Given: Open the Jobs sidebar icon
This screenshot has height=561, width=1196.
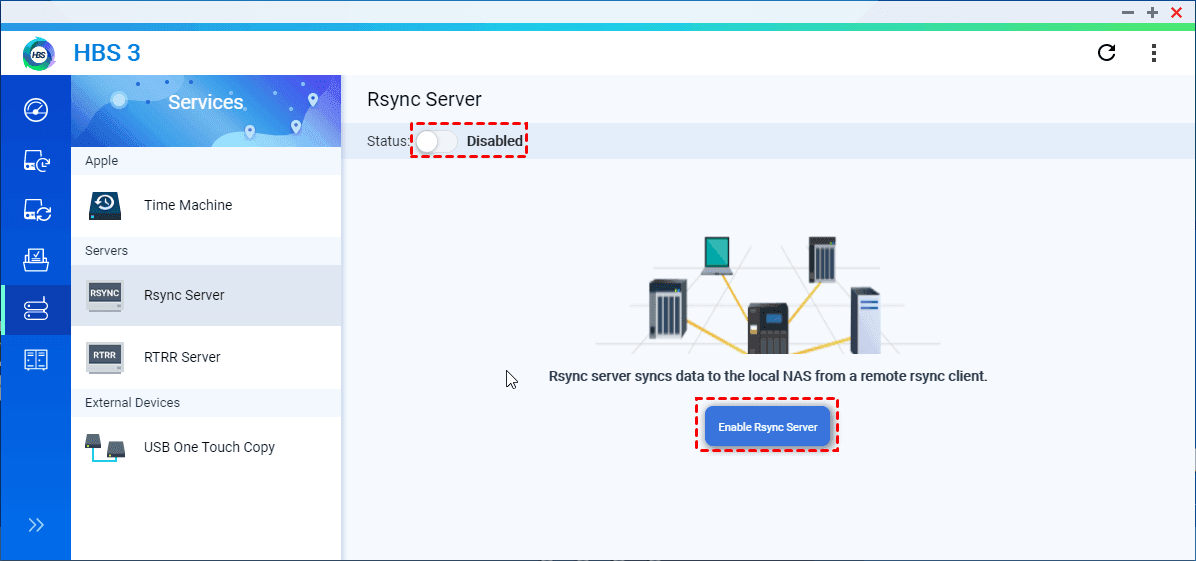Looking at the screenshot, I should point(36,260).
